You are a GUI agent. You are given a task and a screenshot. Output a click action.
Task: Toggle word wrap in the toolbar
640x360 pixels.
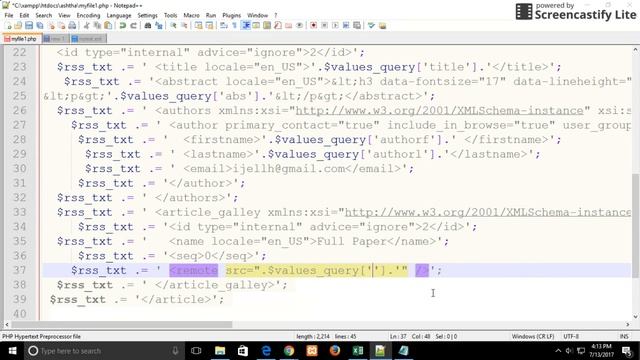(x=223, y=26)
